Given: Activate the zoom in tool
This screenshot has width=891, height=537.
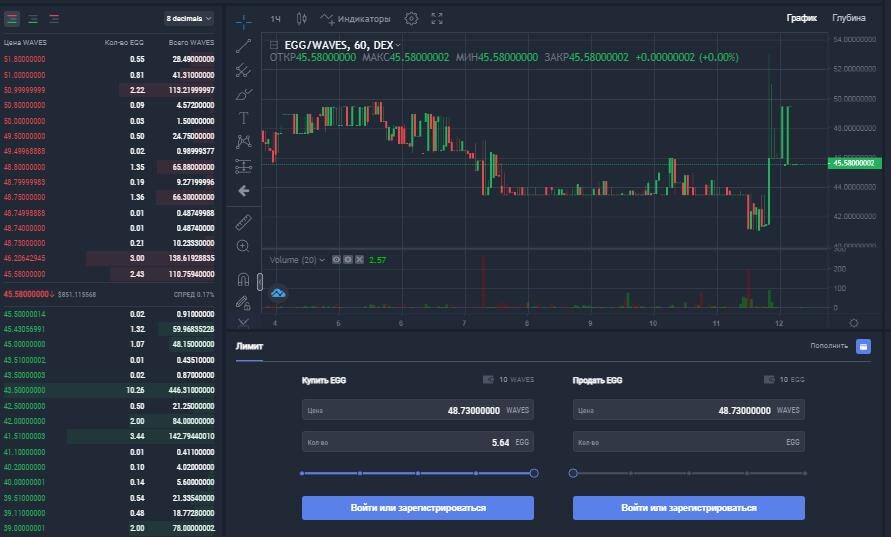Looking at the screenshot, I should click(x=243, y=246).
